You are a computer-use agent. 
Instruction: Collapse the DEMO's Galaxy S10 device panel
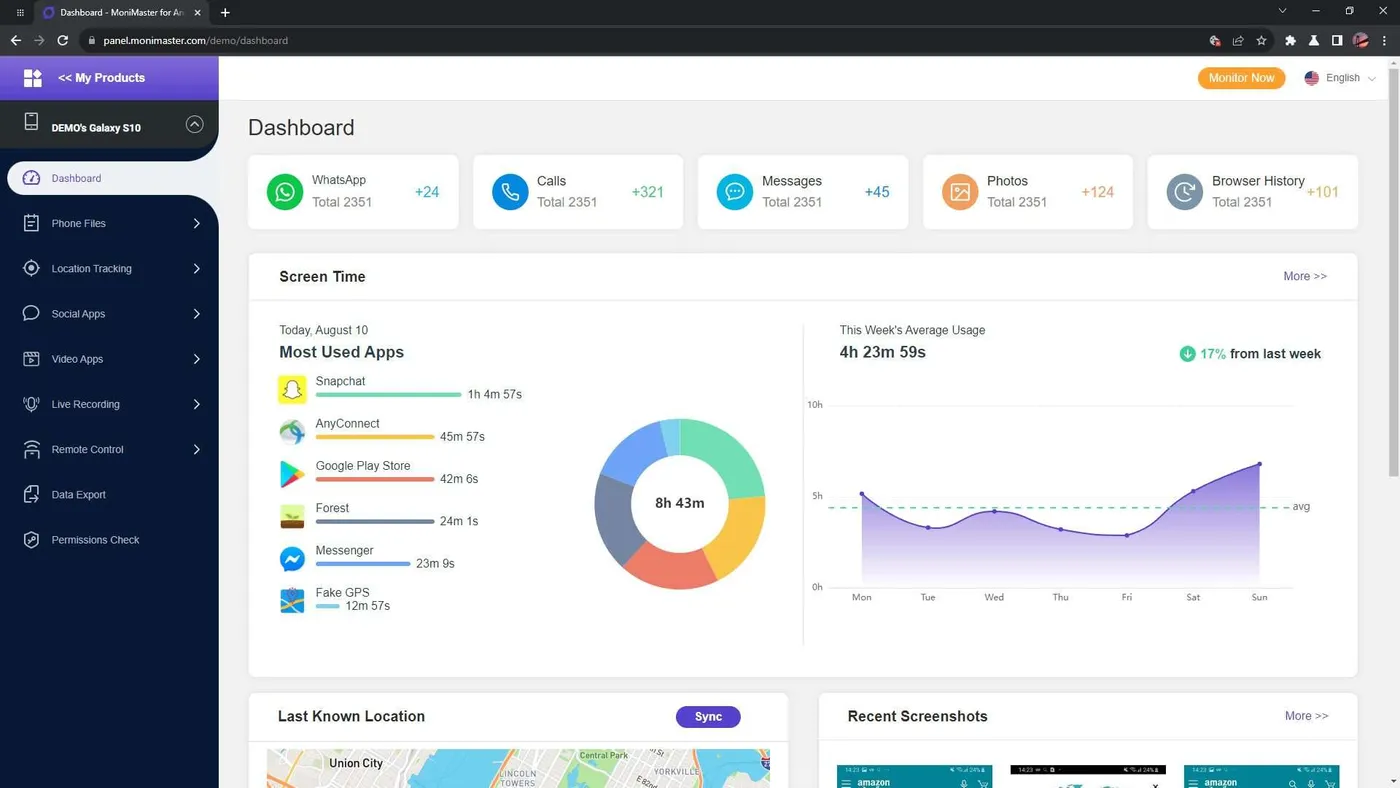tap(195, 125)
